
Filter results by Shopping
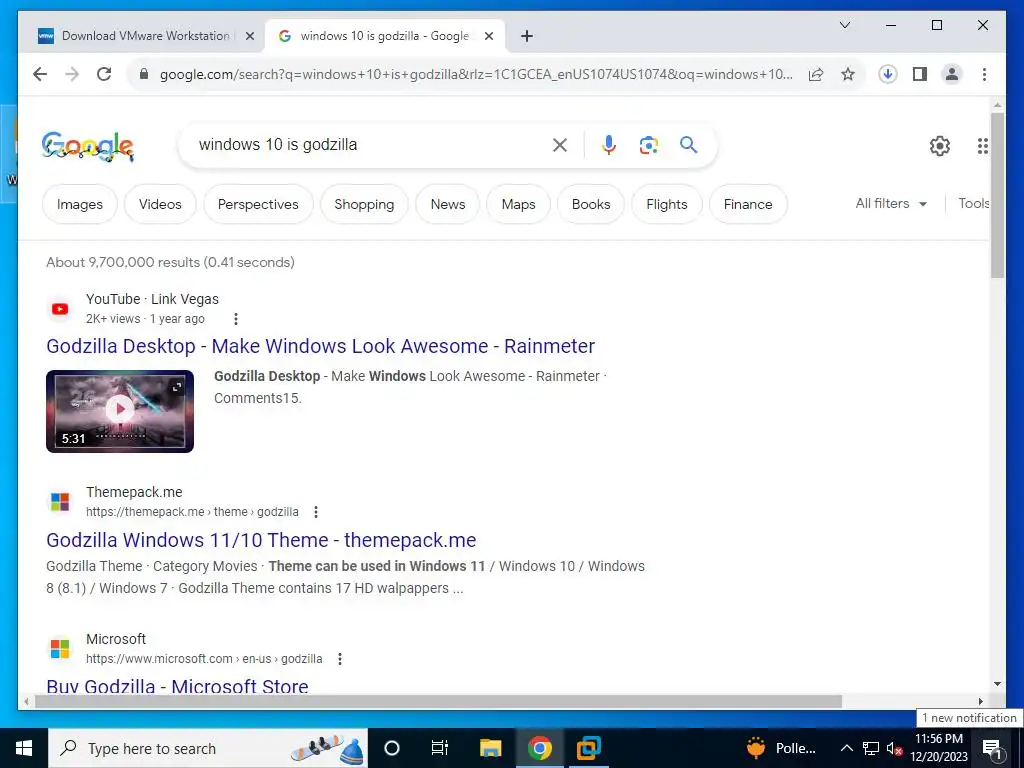pyautogui.click(x=364, y=204)
